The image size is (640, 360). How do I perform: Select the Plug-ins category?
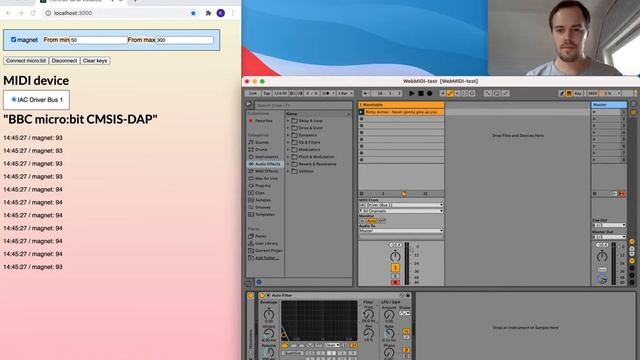262,186
